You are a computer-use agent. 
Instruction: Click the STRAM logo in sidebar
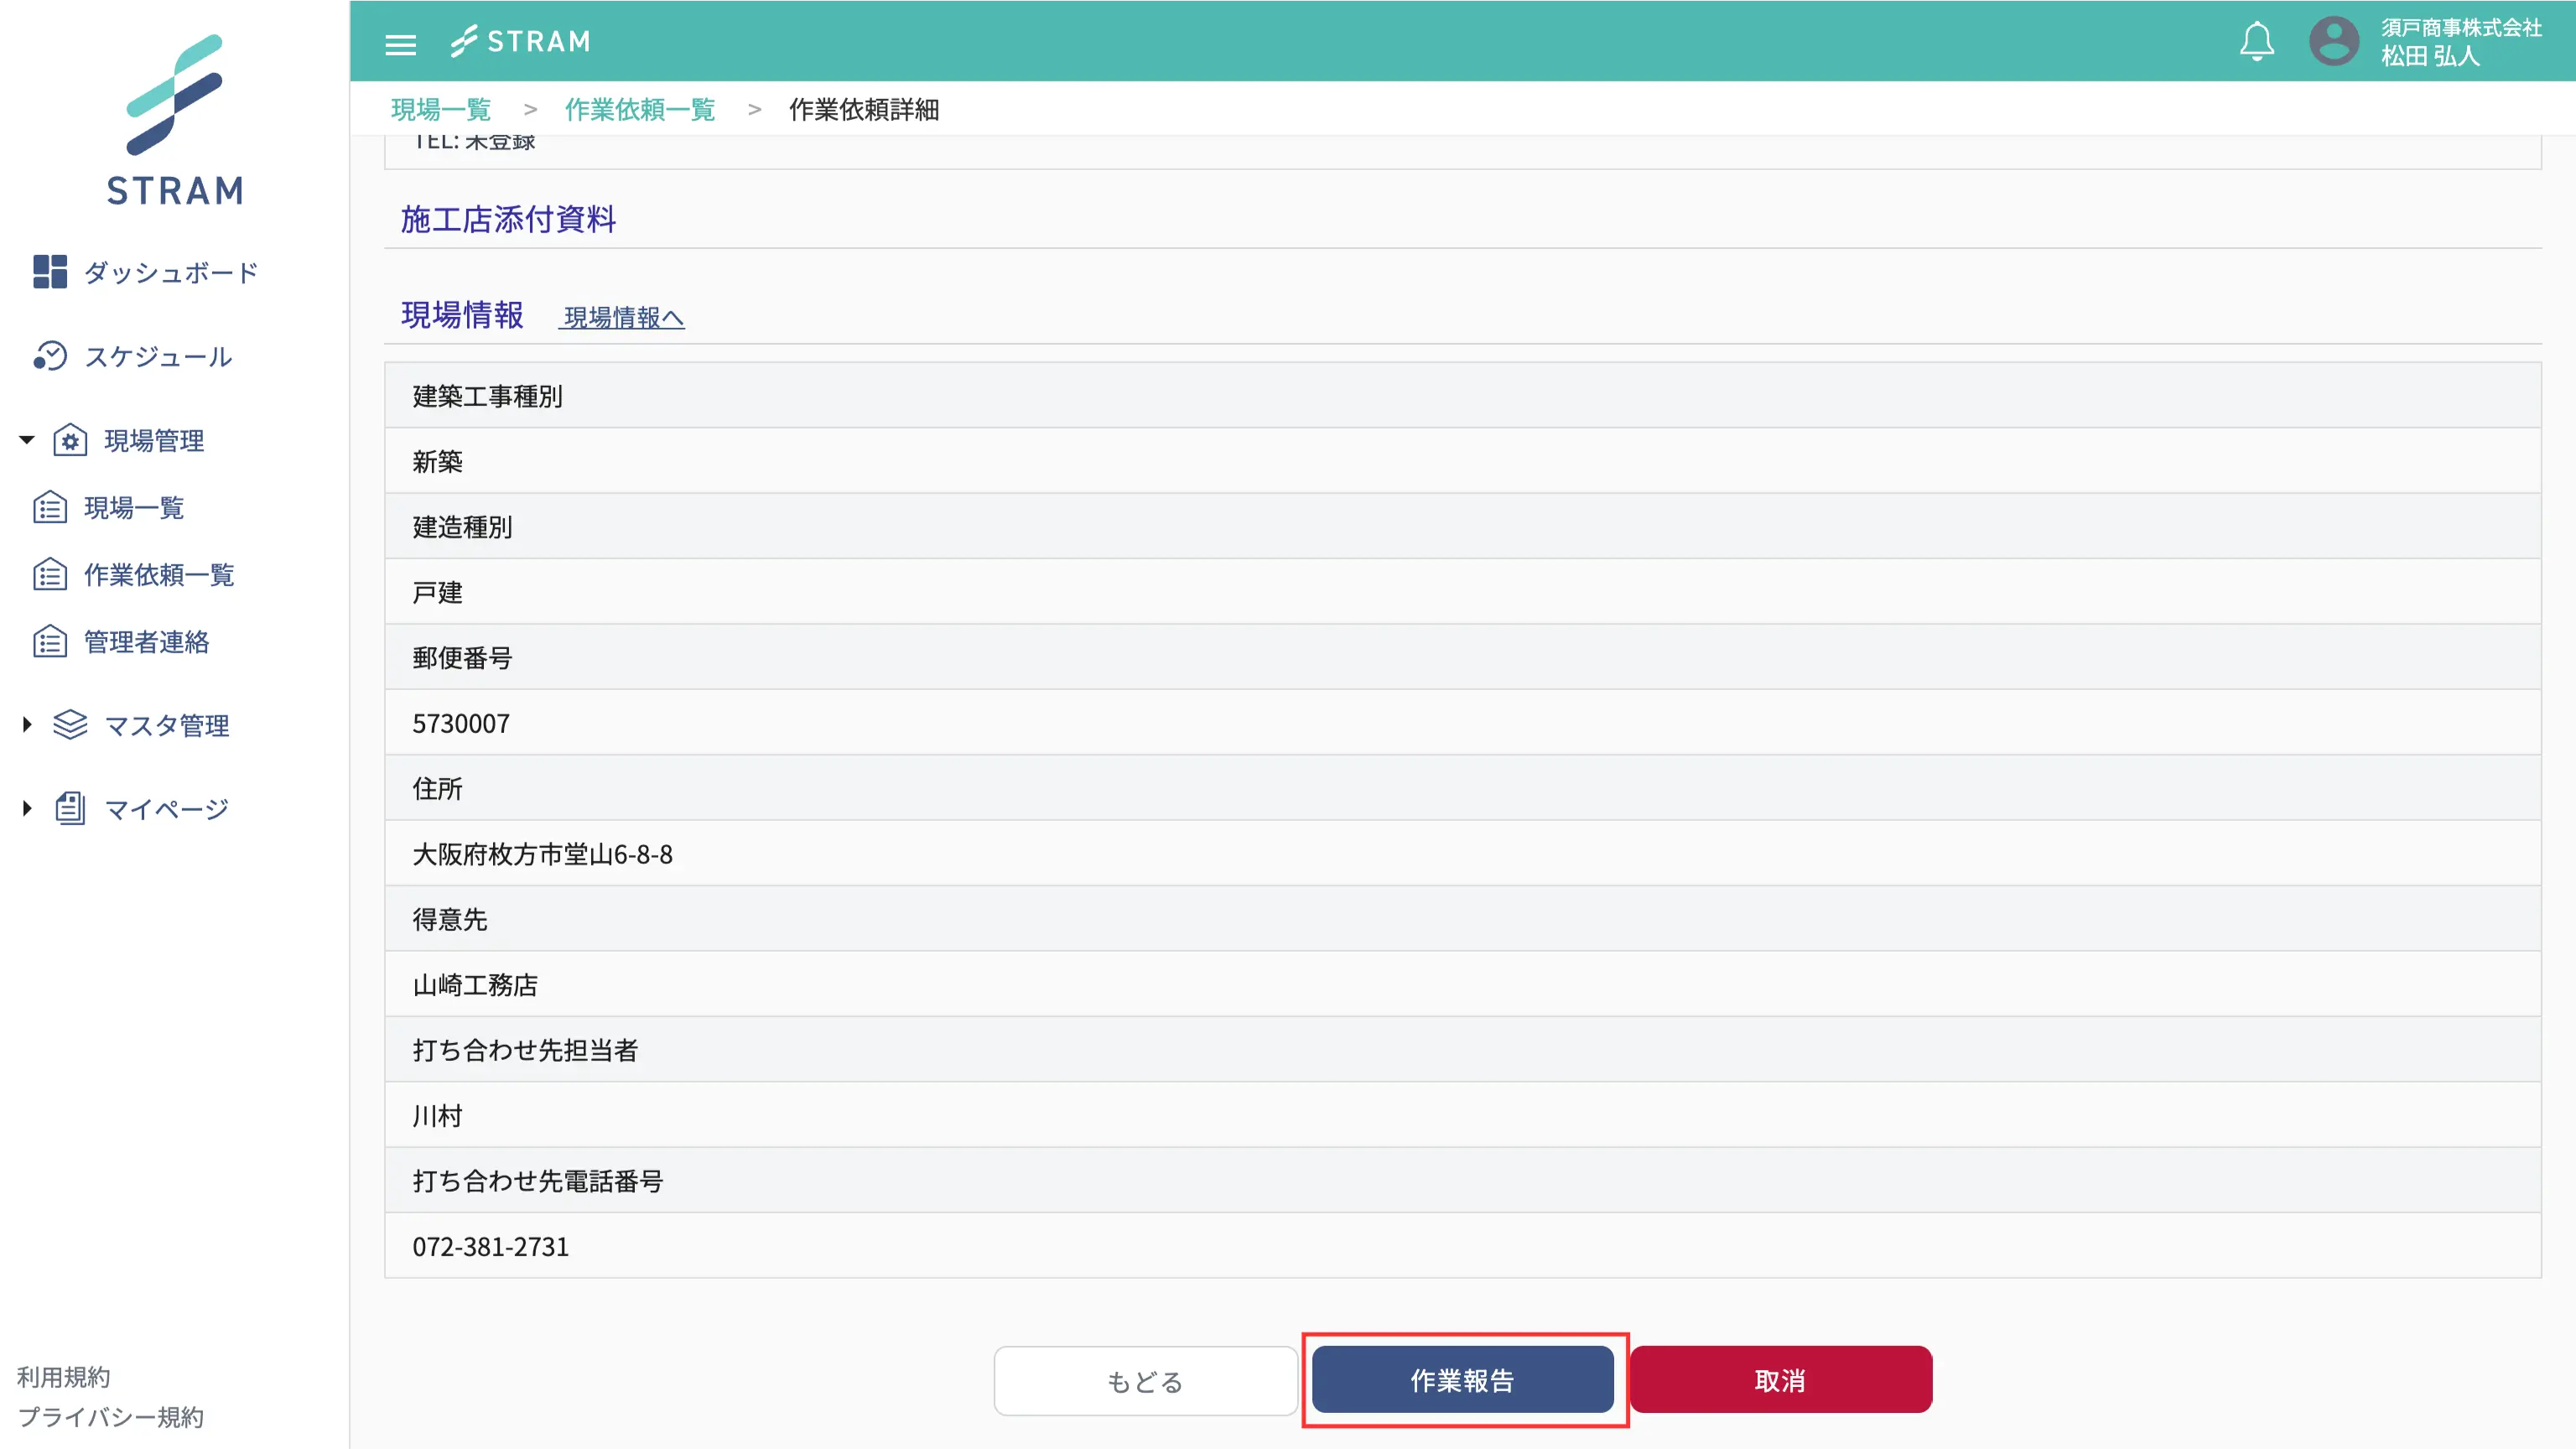pos(174,120)
